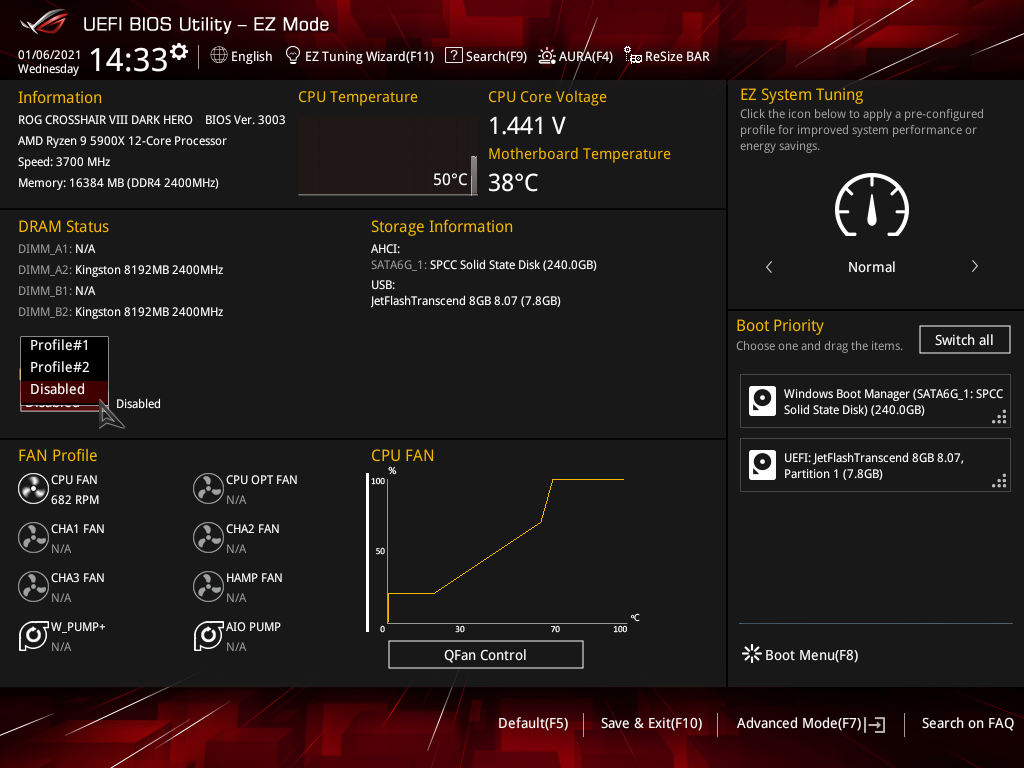Toggle the ReSize BAR option
Image resolution: width=1024 pixels, height=768 pixels.
667,56
